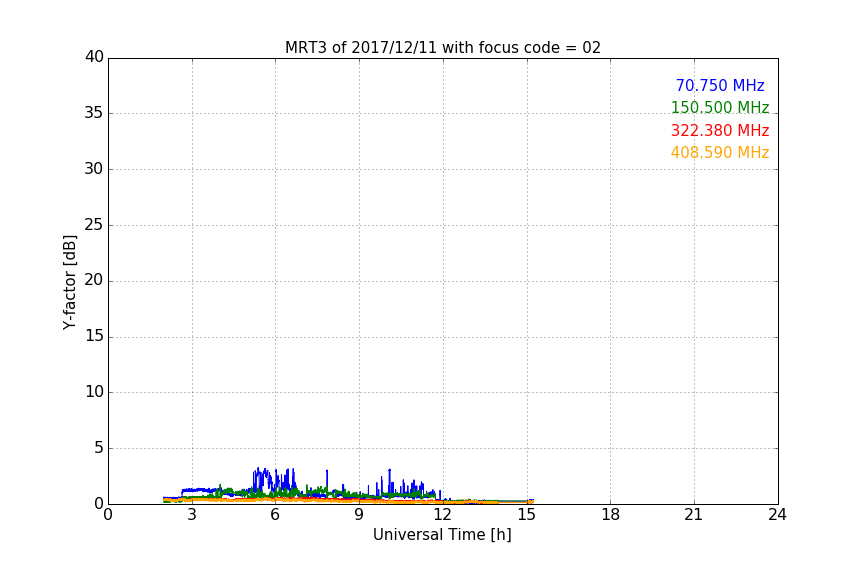The height and width of the screenshot is (576, 864).
Task: Click the 'Universal Time [h]' axis label
Action: tap(442, 535)
